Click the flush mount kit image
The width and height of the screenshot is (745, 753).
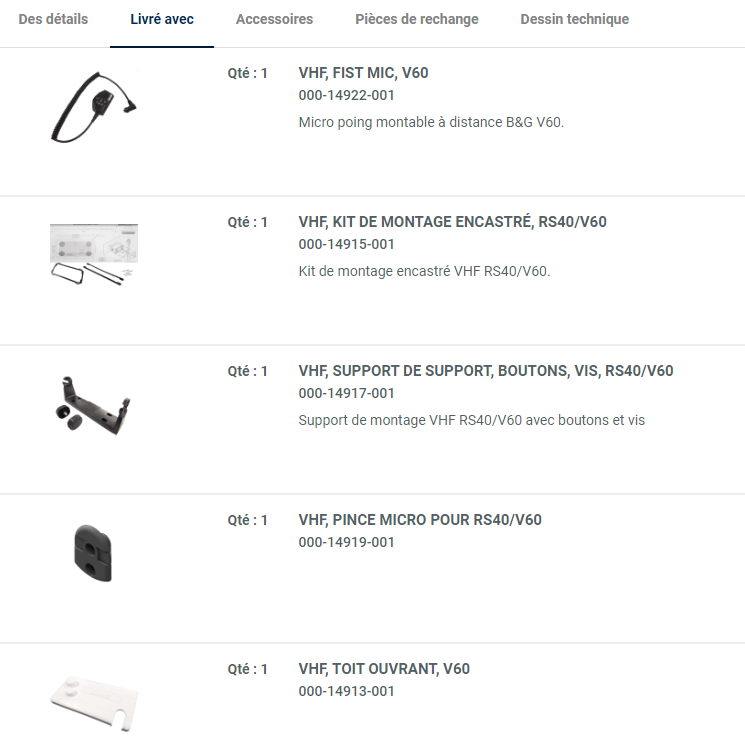[93, 251]
